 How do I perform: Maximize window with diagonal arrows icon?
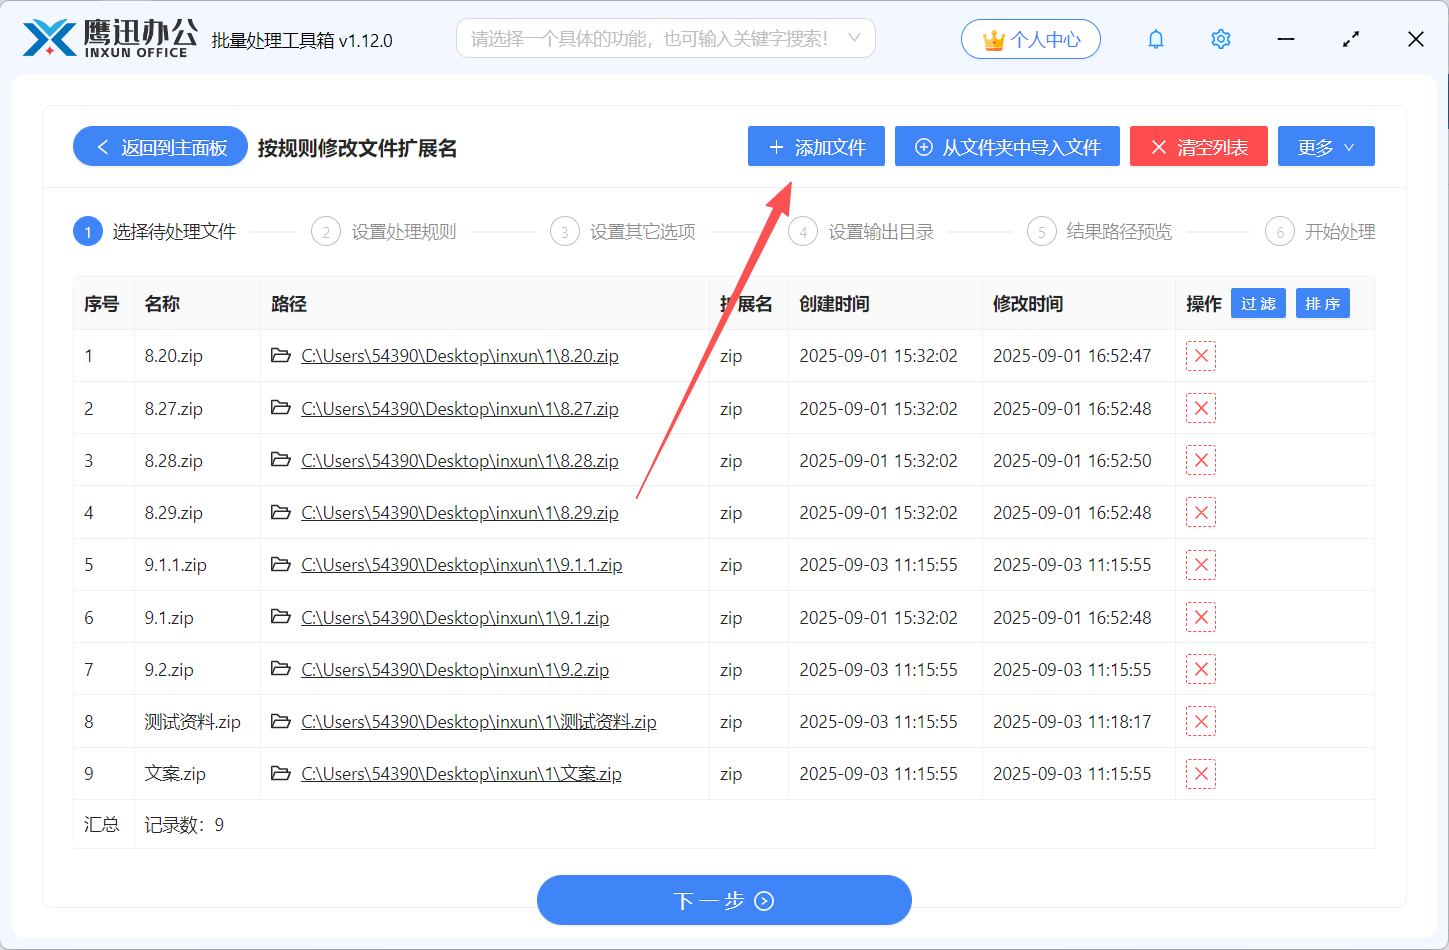(x=1351, y=39)
